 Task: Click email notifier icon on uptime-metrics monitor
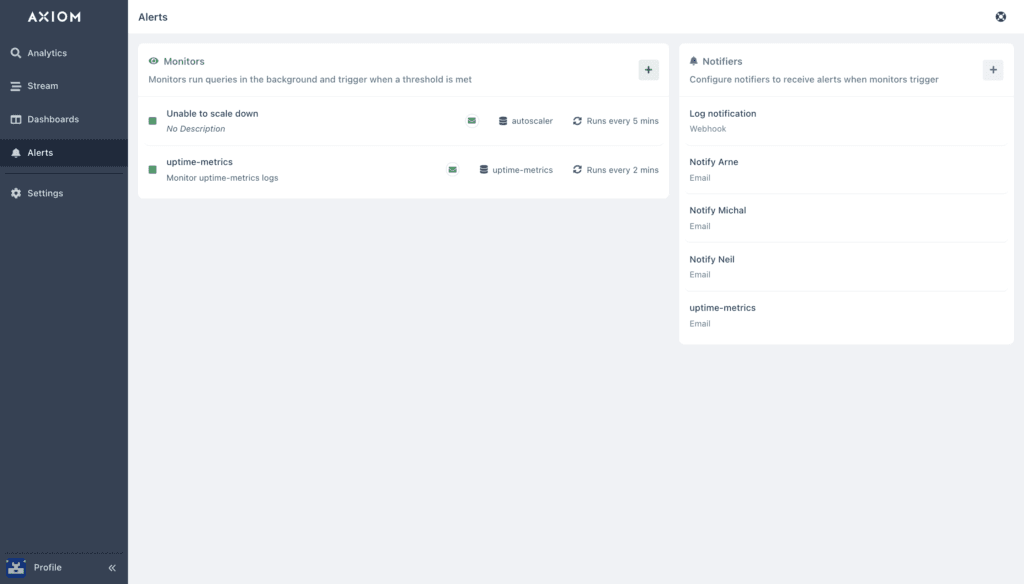point(453,170)
